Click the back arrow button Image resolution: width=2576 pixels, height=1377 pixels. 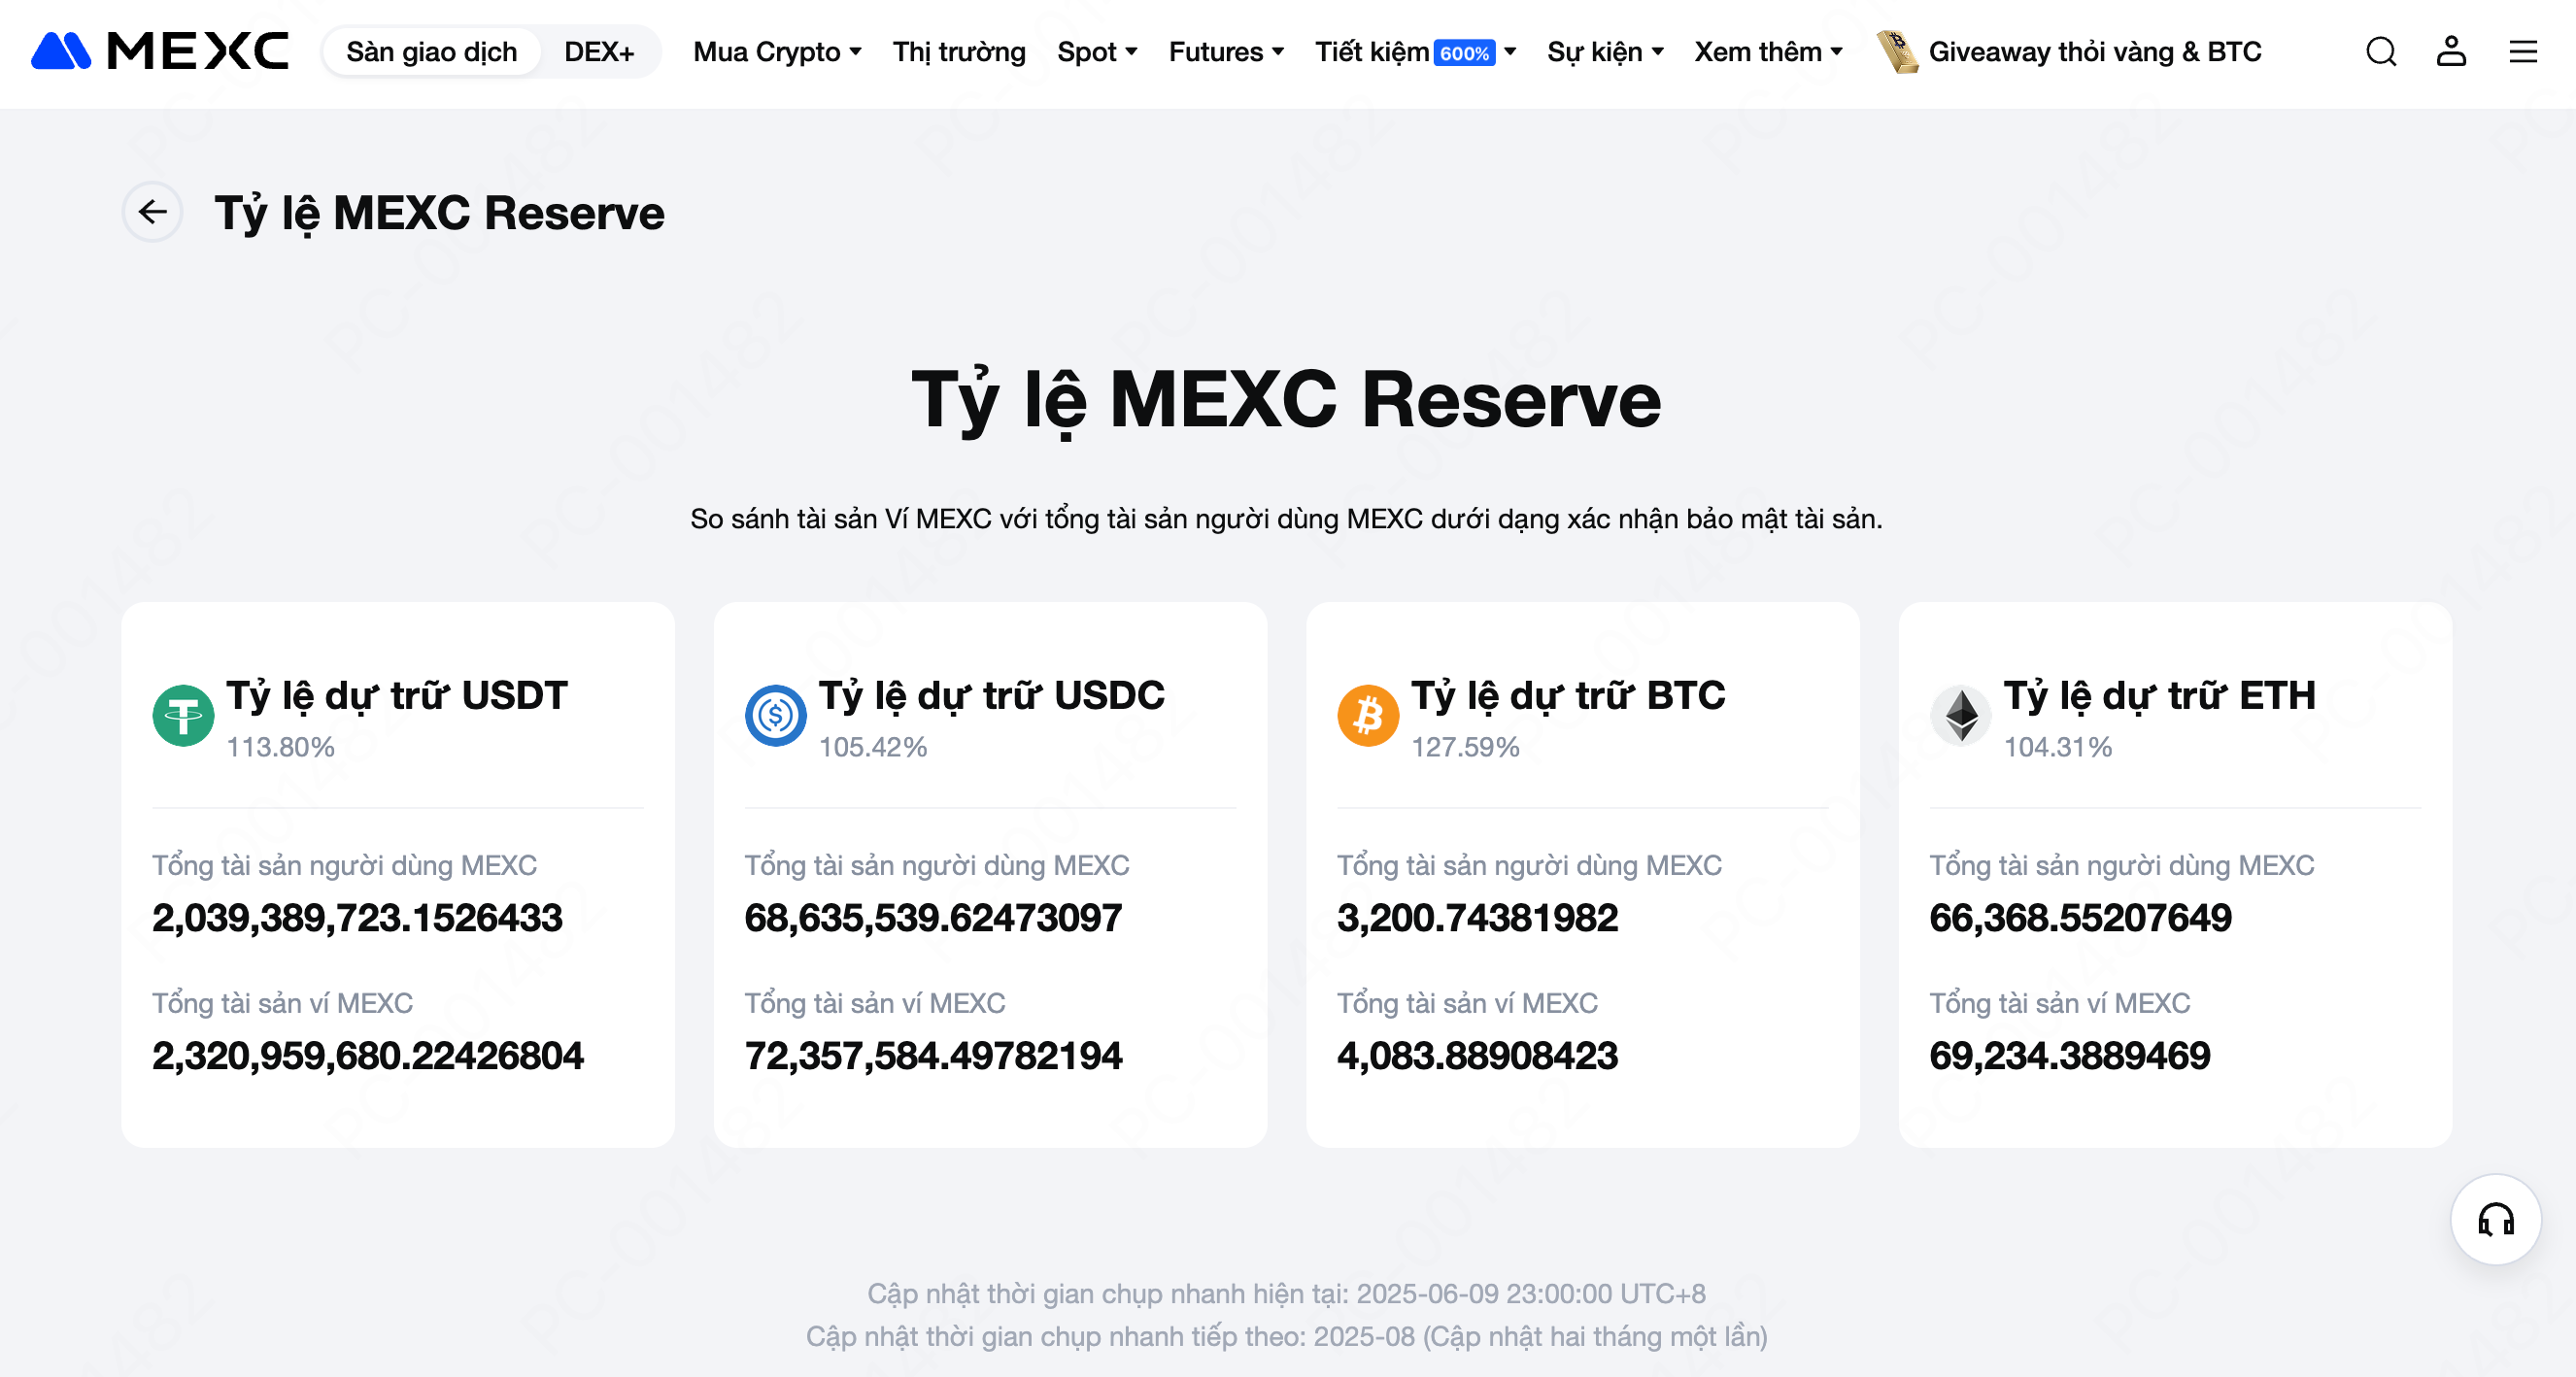click(152, 212)
